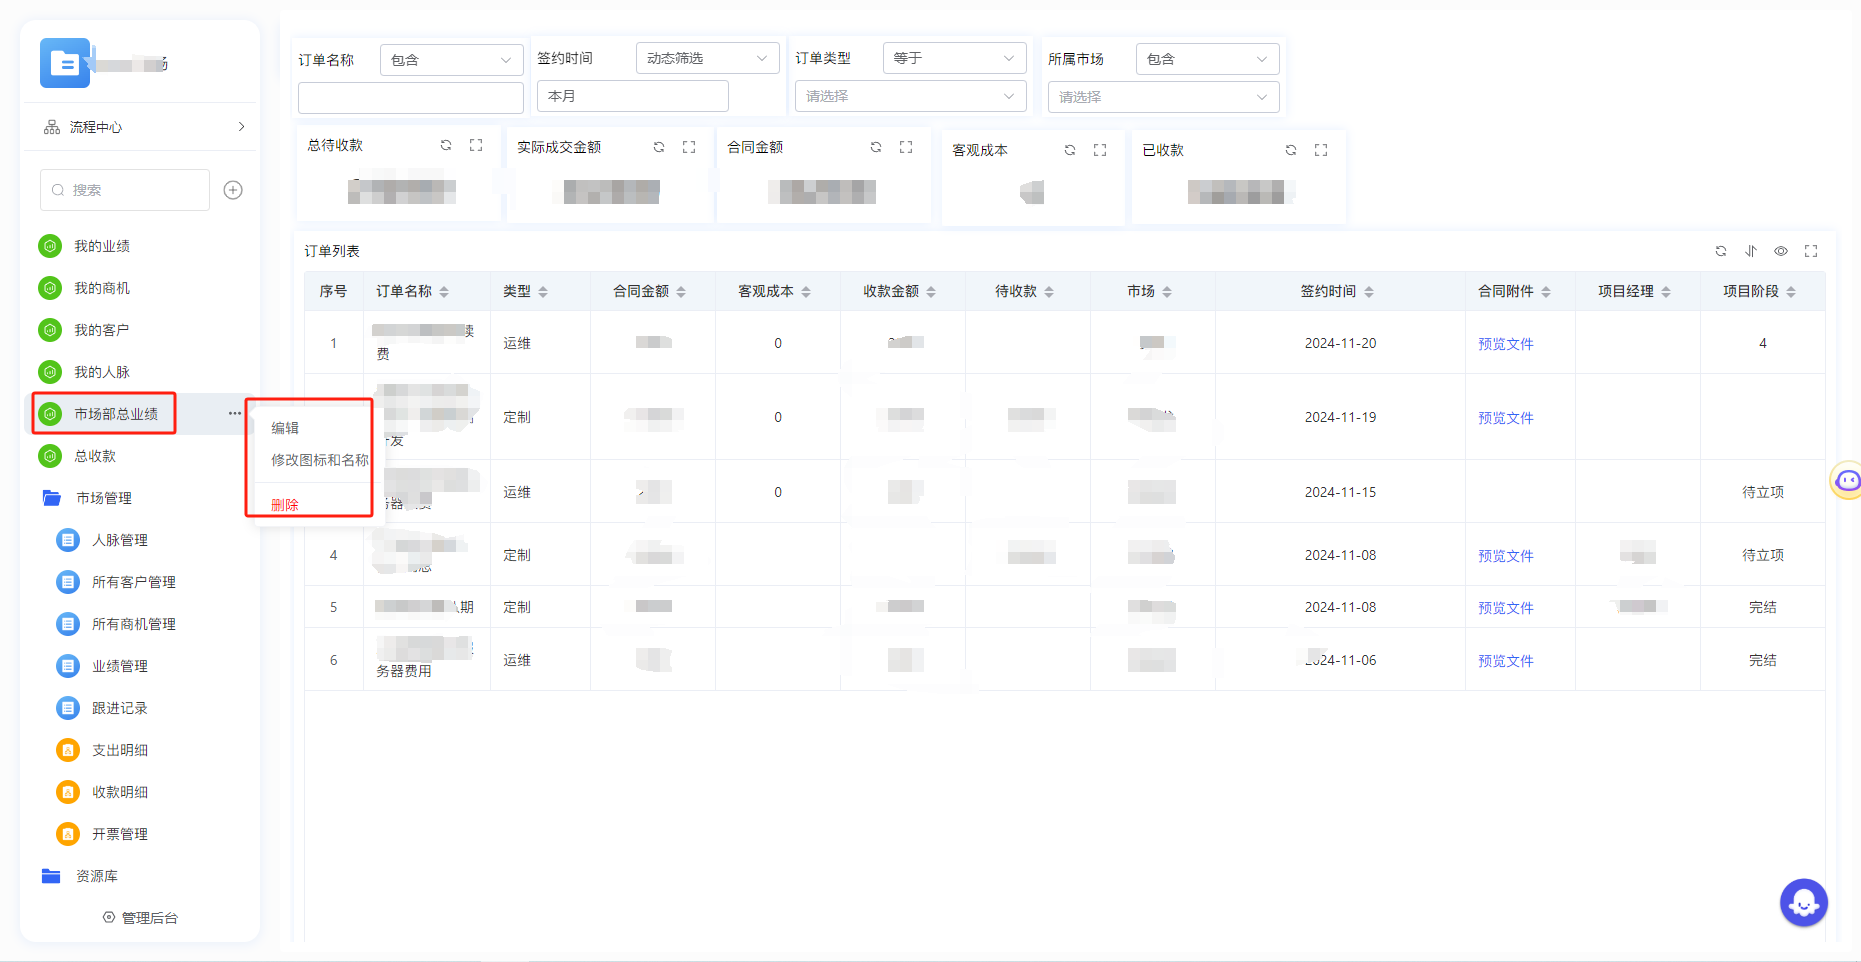Image resolution: width=1861 pixels, height=962 pixels.
Task: Refresh the 总待收款 card
Action: [x=446, y=145]
